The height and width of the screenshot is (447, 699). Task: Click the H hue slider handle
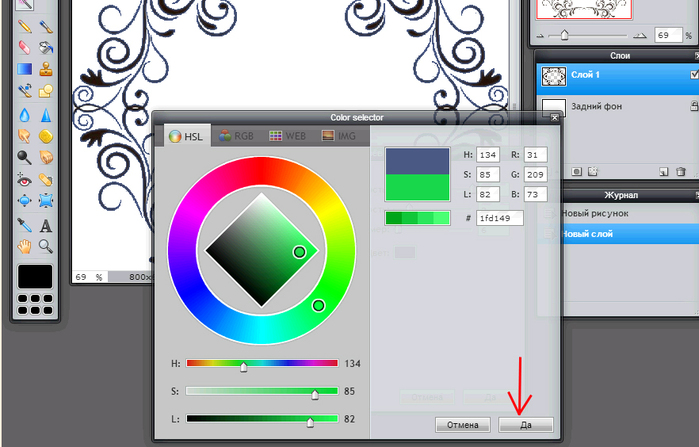(x=243, y=367)
